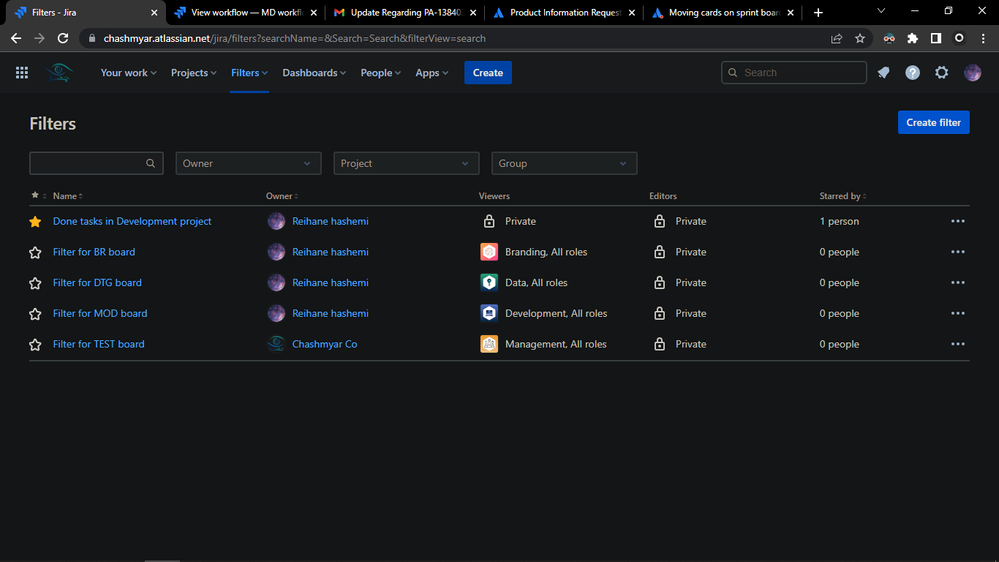Open the new tab plus button
The width and height of the screenshot is (999, 562).
[x=818, y=13]
